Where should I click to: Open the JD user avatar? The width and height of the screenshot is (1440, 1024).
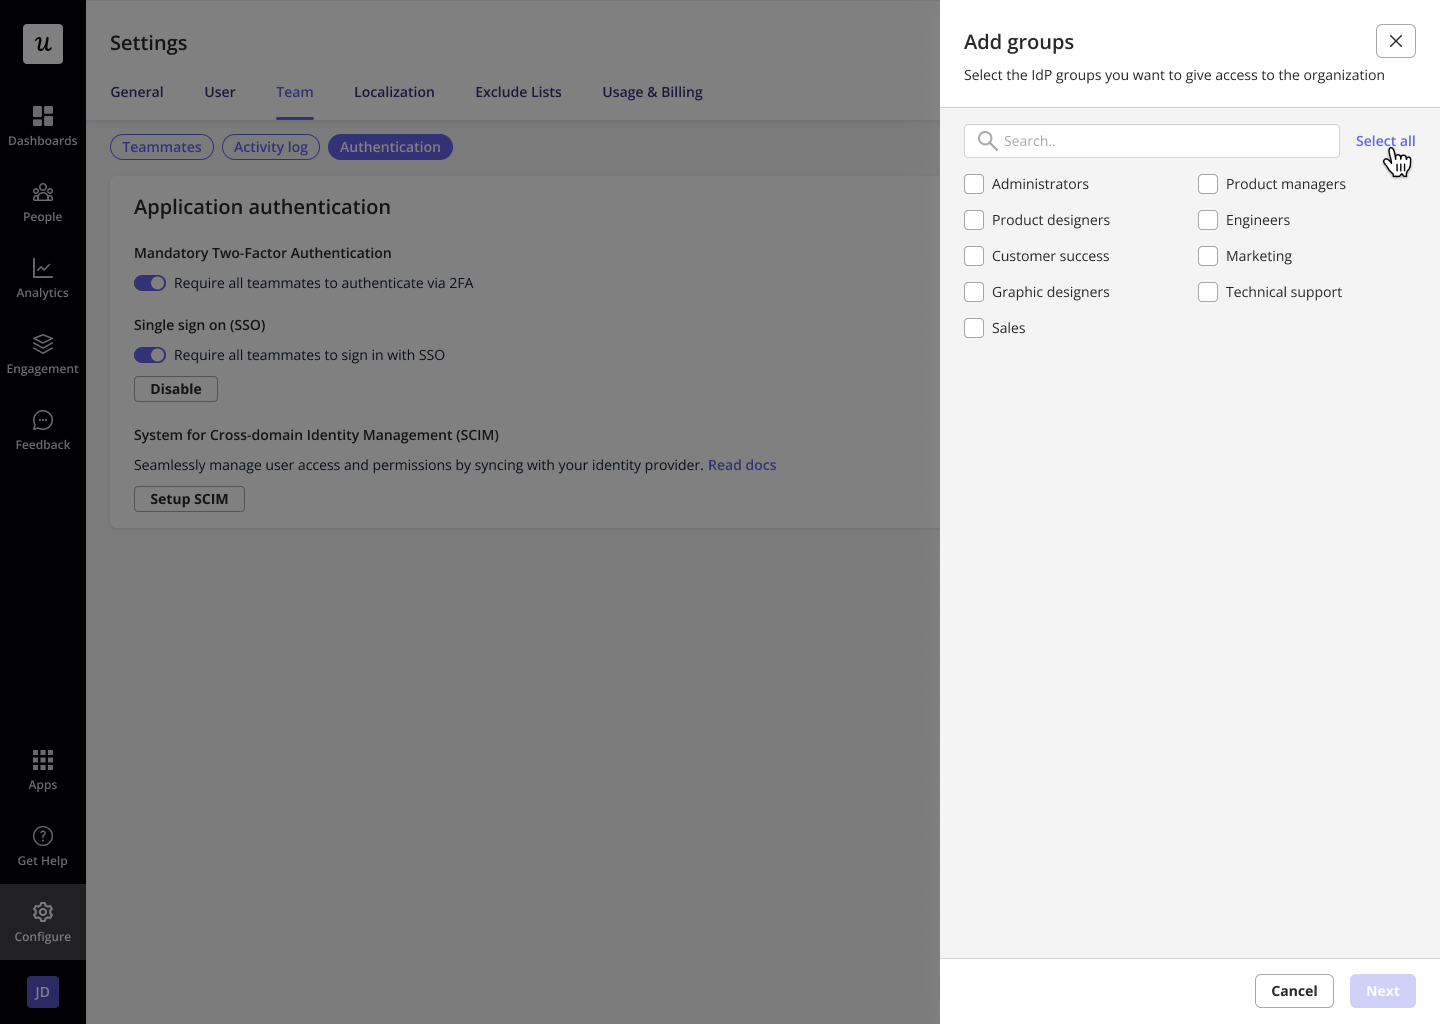[x=43, y=992]
